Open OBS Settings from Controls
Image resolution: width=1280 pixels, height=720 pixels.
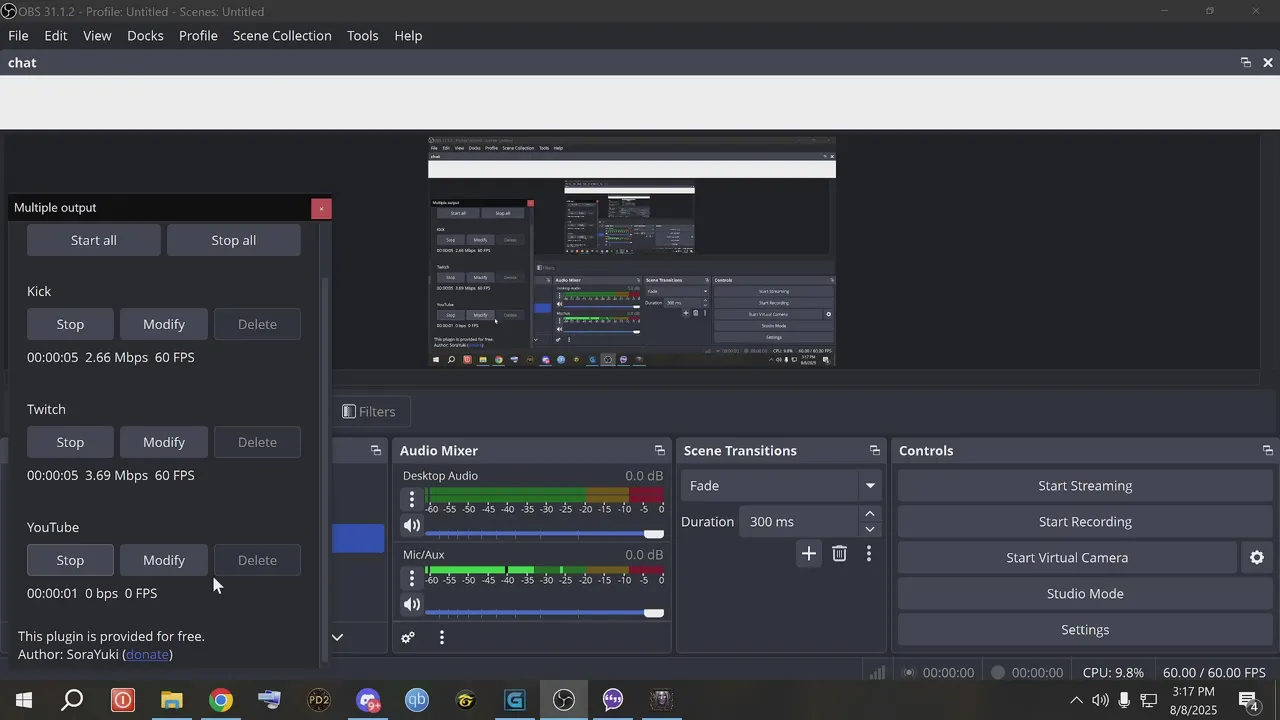(1085, 630)
